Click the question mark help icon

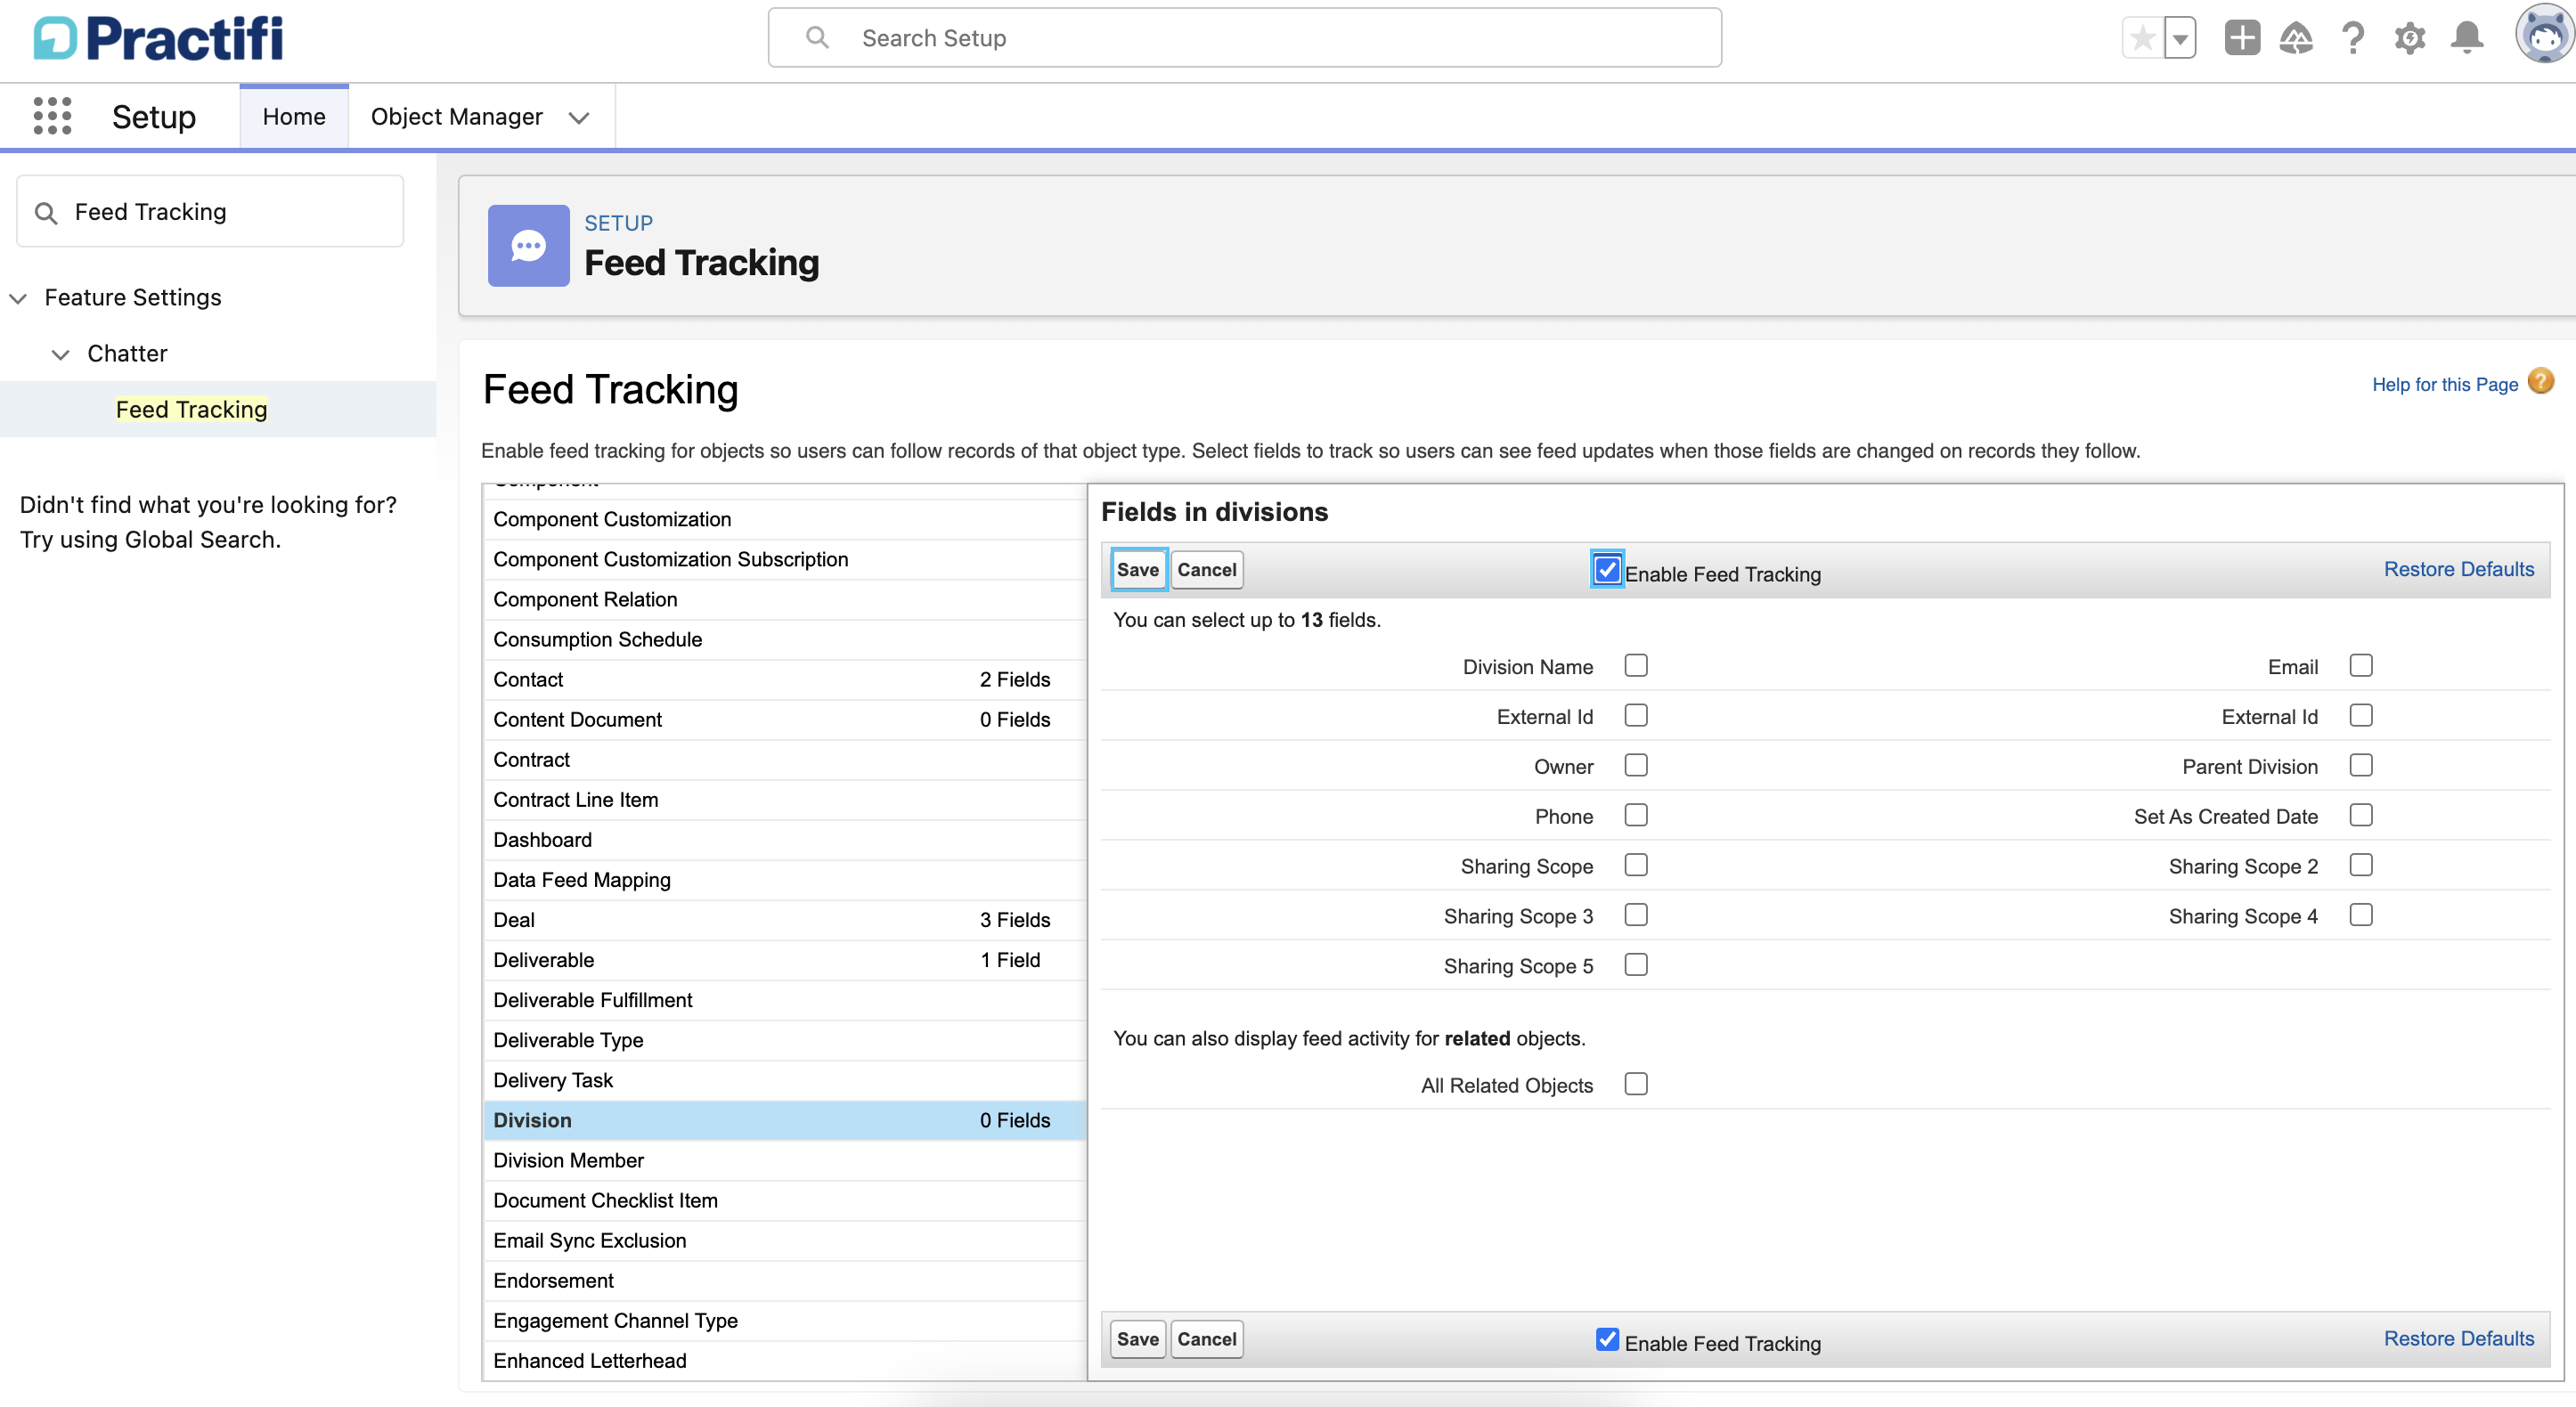tap(2352, 38)
